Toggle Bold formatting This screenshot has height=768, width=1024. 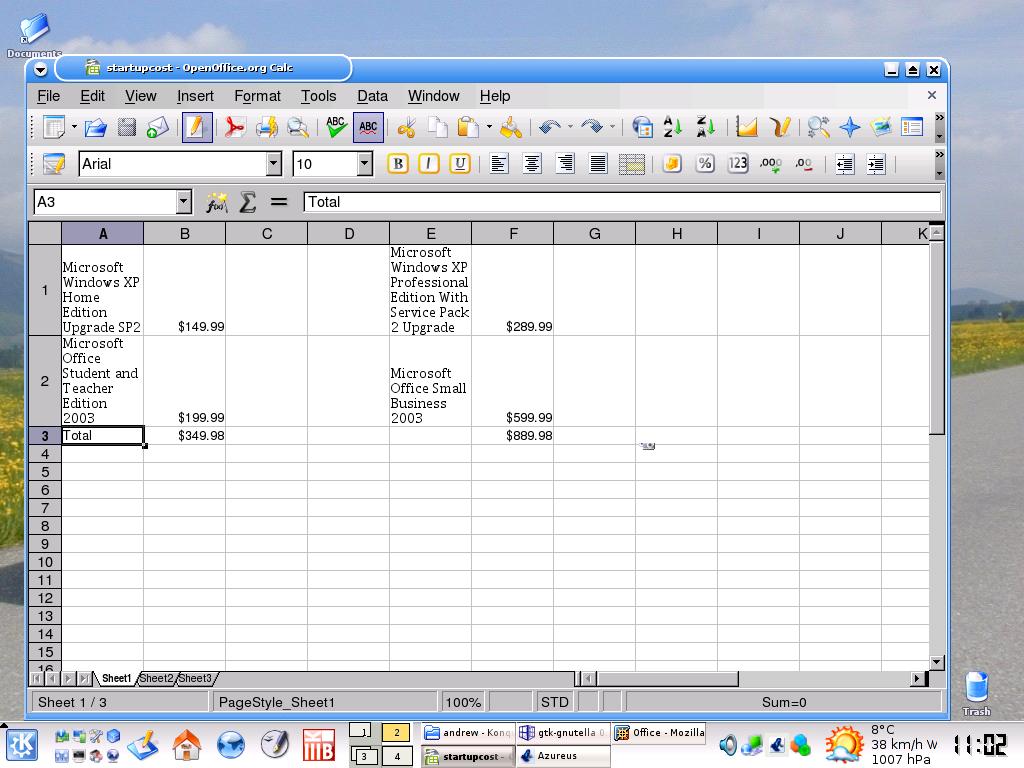(398, 164)
